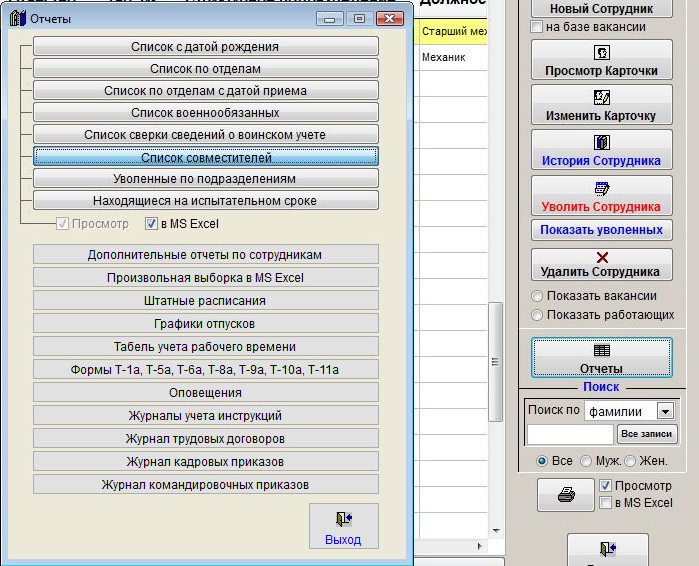Screen dimensions: 699x566
Task: Open 'Произвольная выборка в MS Excel'
Action: (x=206, y=277)
